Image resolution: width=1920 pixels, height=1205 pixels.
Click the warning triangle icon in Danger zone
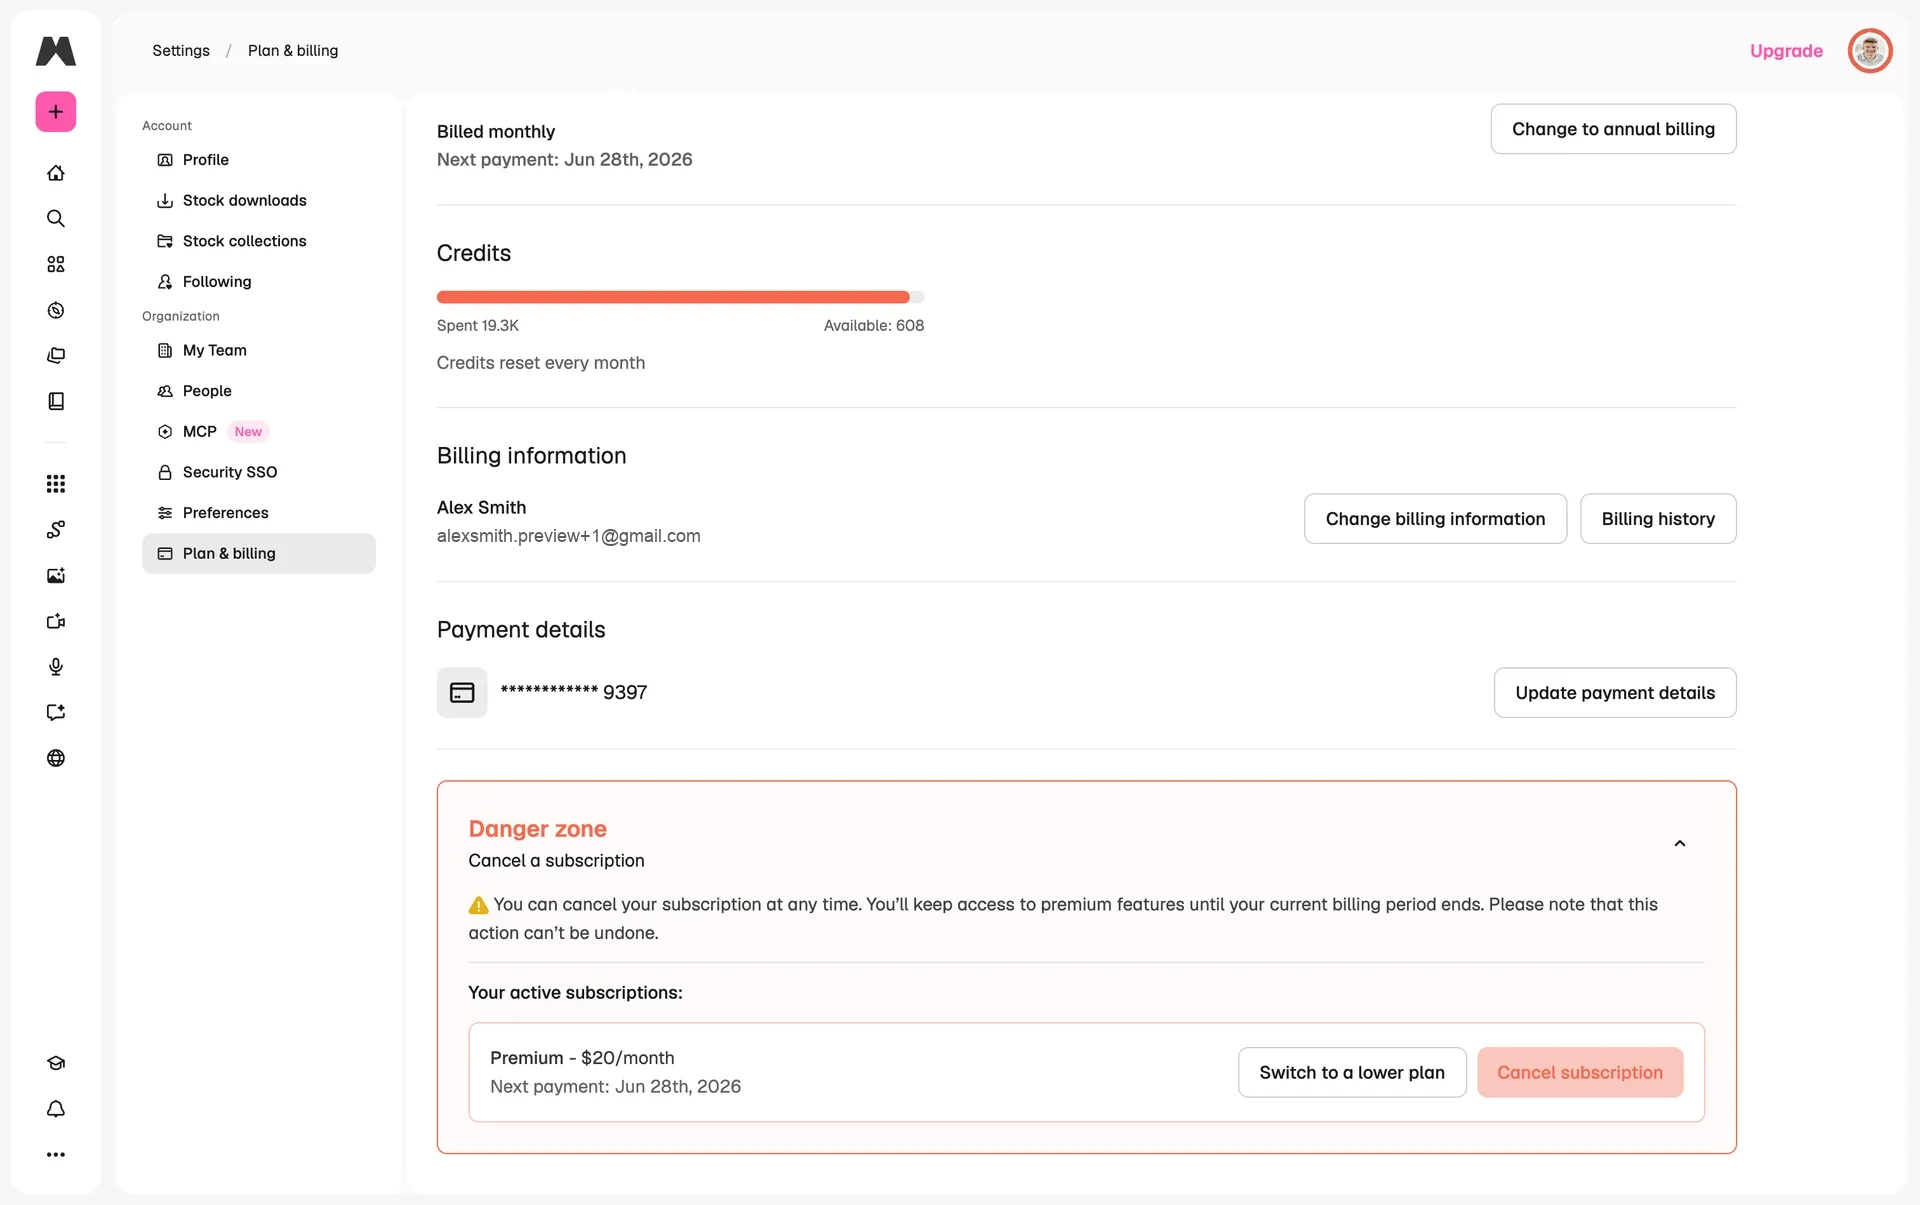pyautogui.click(x=479, y=905)
